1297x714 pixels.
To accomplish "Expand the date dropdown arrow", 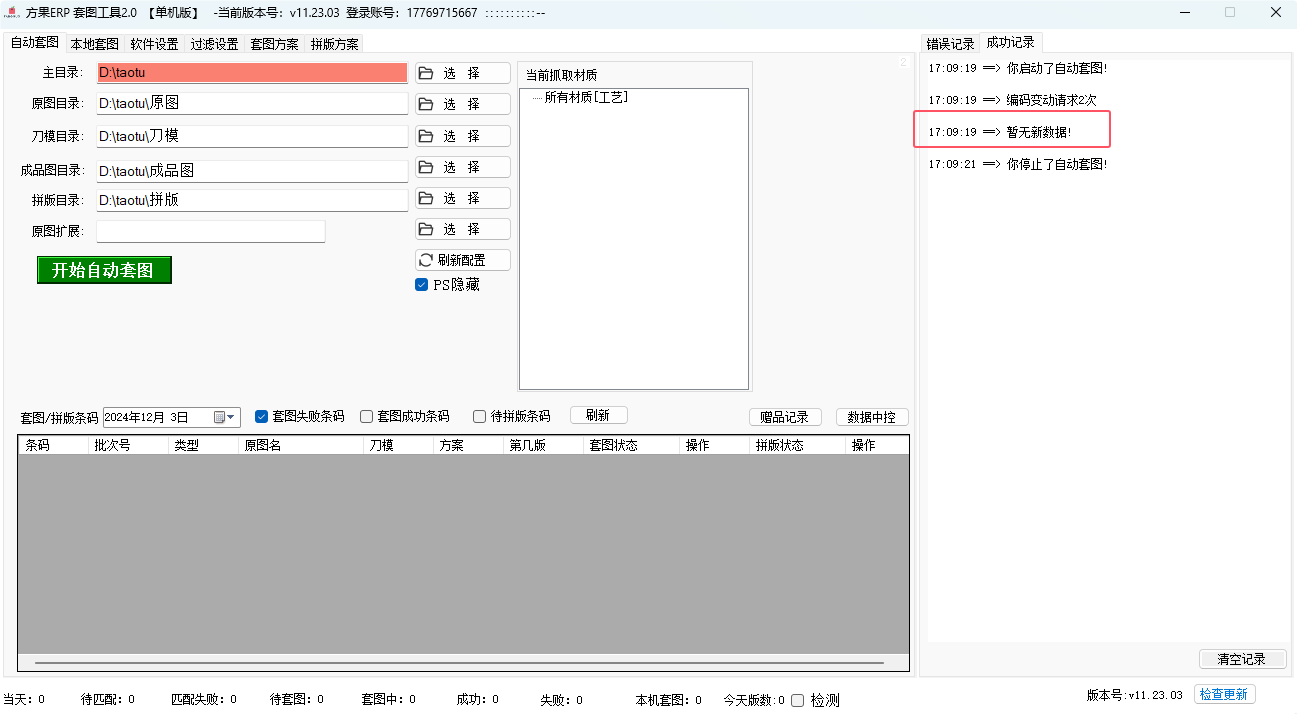I will point(232,417).
